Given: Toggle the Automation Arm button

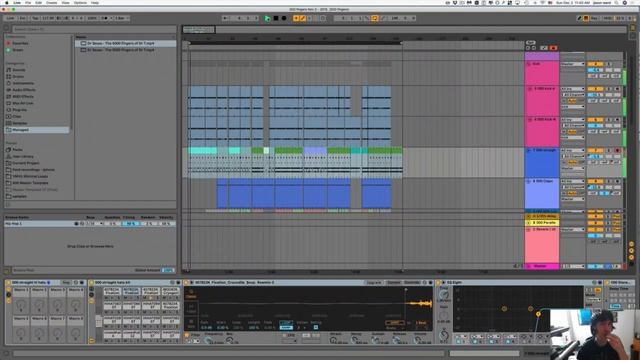Looking at the screenshot, I should pyautogui.click(x=303, y=18).
